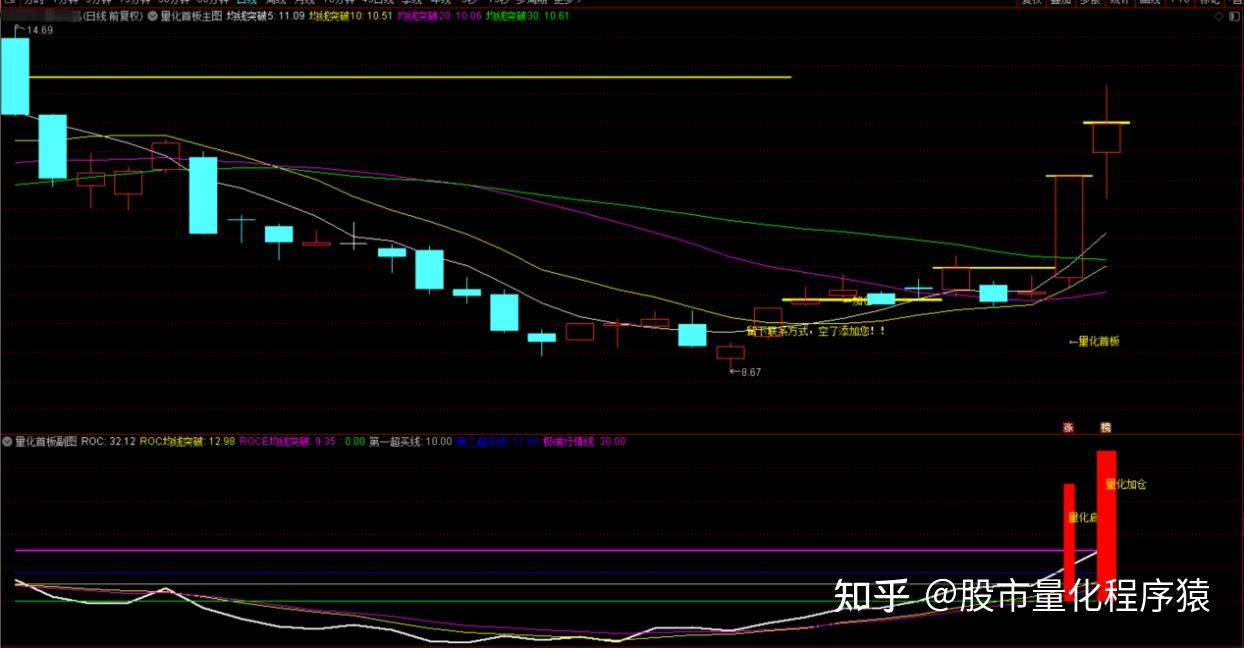This screenshot has width=1244, height=648.
Task: Click the red 腾 marker icon
Action: [1106, 428]
